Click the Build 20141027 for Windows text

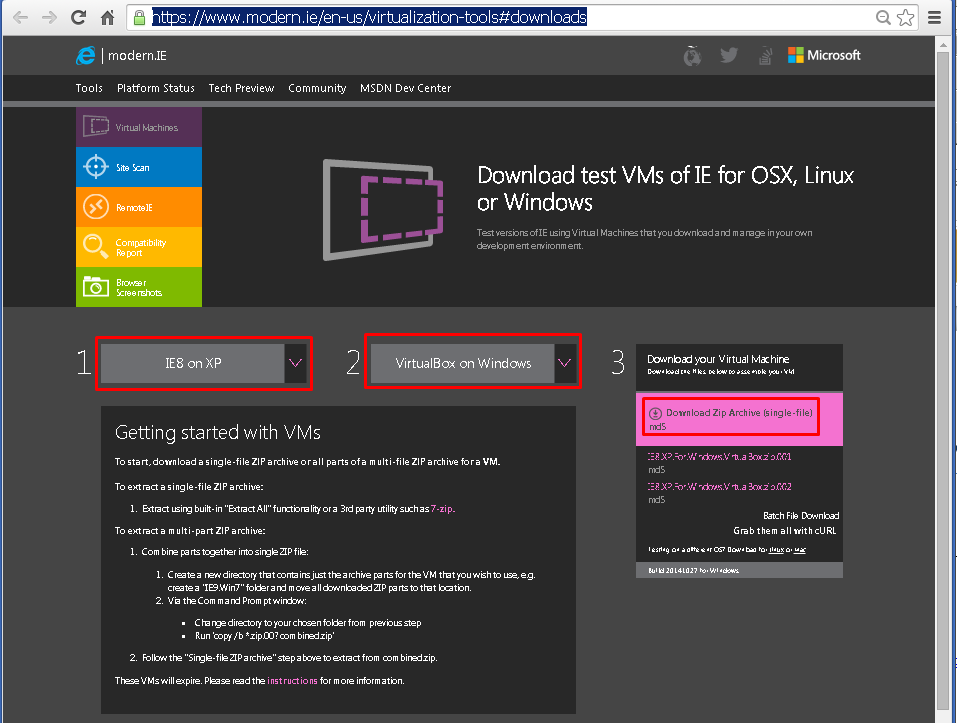coord(693,570)
